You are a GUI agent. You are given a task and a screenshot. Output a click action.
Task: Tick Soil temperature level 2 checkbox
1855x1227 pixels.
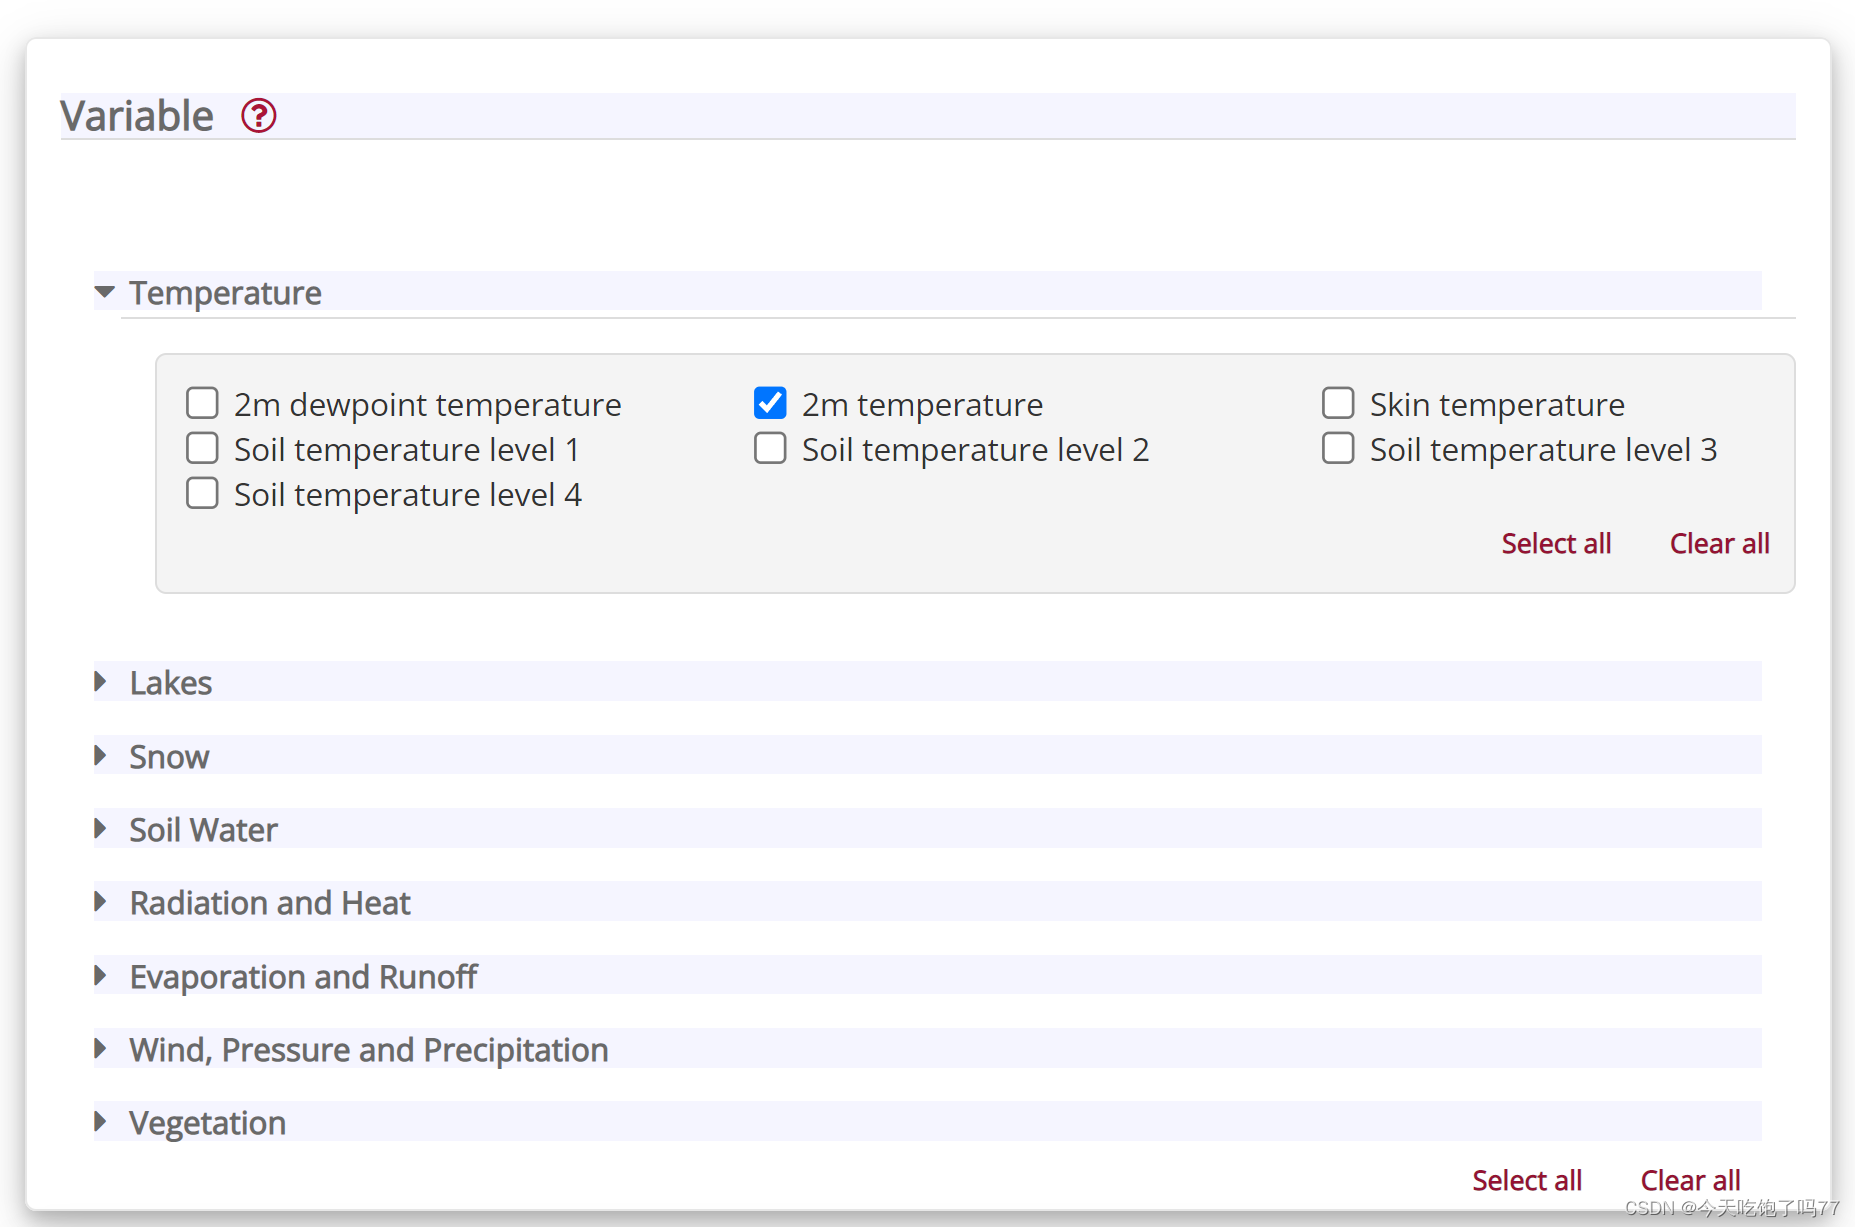tap(770, 448)
